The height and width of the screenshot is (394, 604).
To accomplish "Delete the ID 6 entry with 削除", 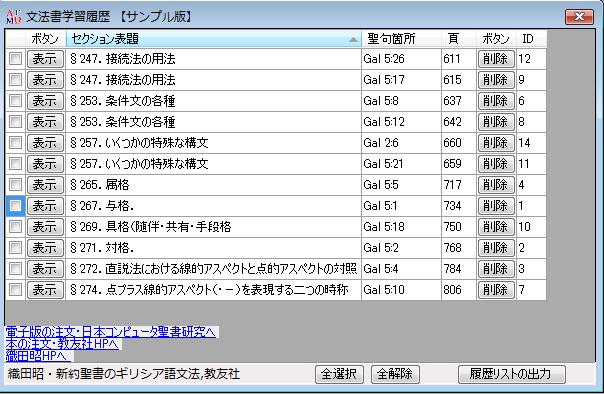I will click(496, 101).
